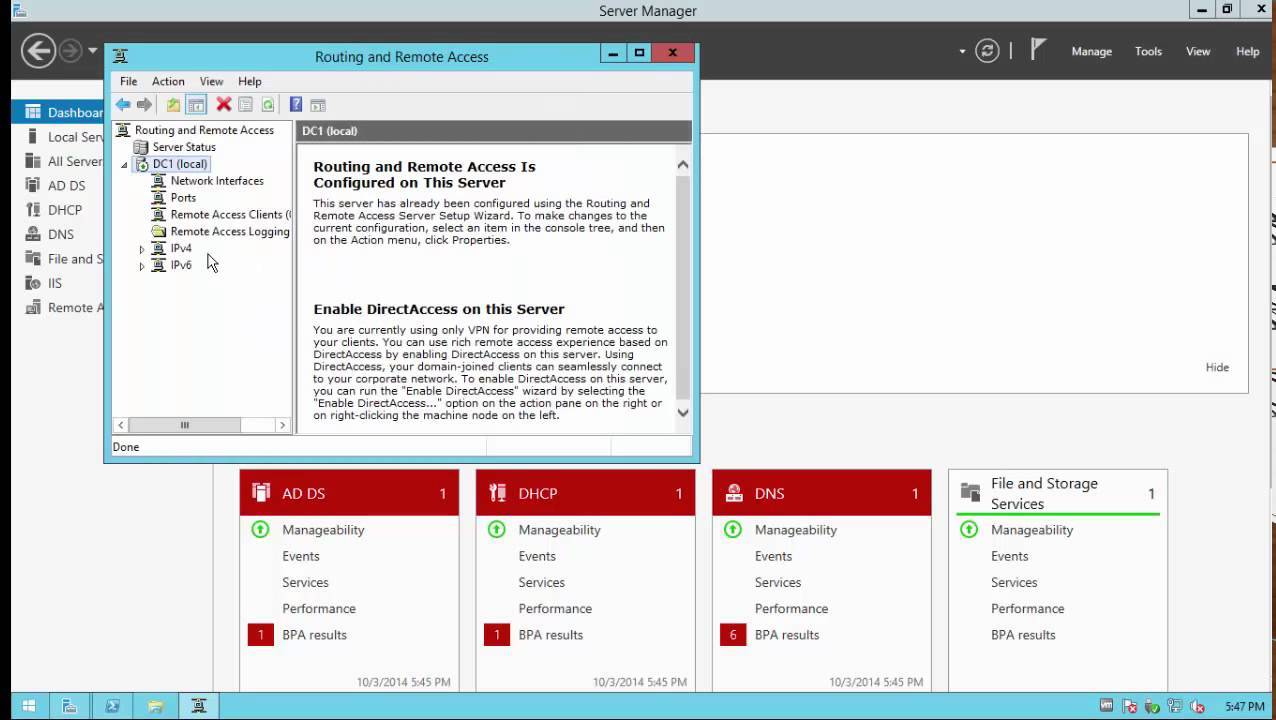1276x720 pixels.
Task: Open Server Manager's View menu
Action: (1198, 51)
